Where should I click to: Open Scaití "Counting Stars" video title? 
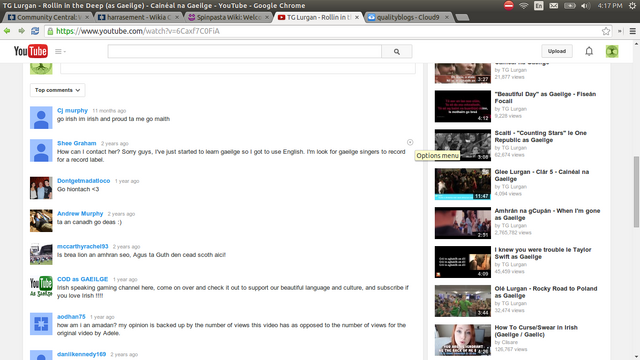click(x=541, y=136)
